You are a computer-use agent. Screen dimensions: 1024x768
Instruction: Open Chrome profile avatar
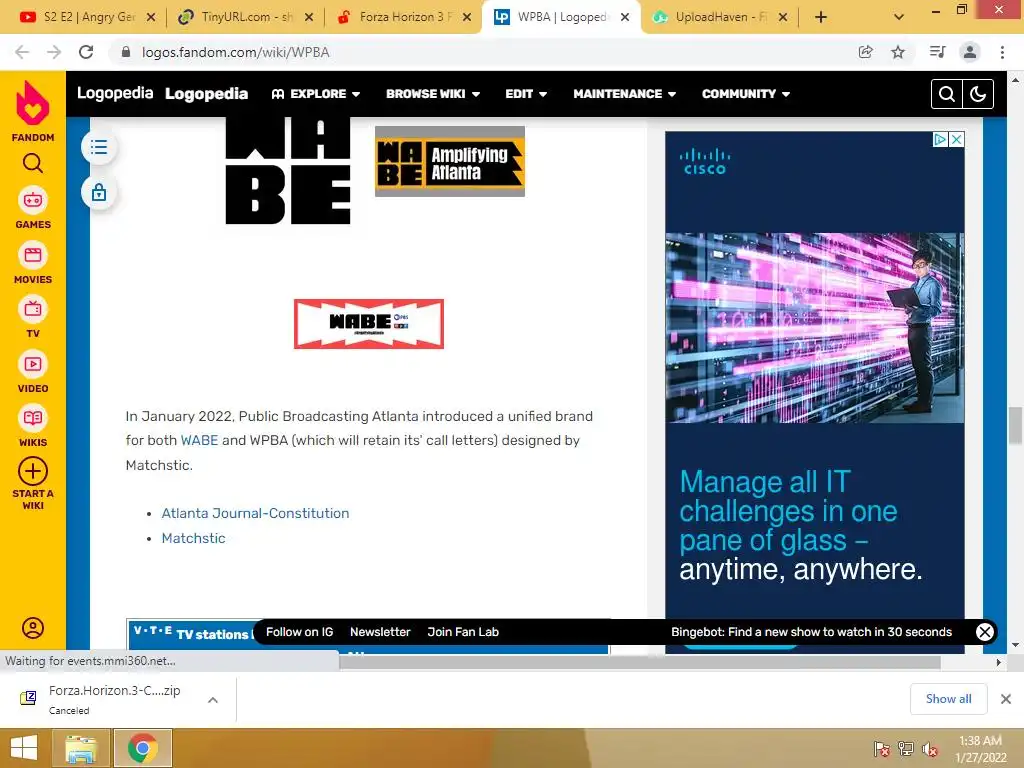[x=970, y=52]
